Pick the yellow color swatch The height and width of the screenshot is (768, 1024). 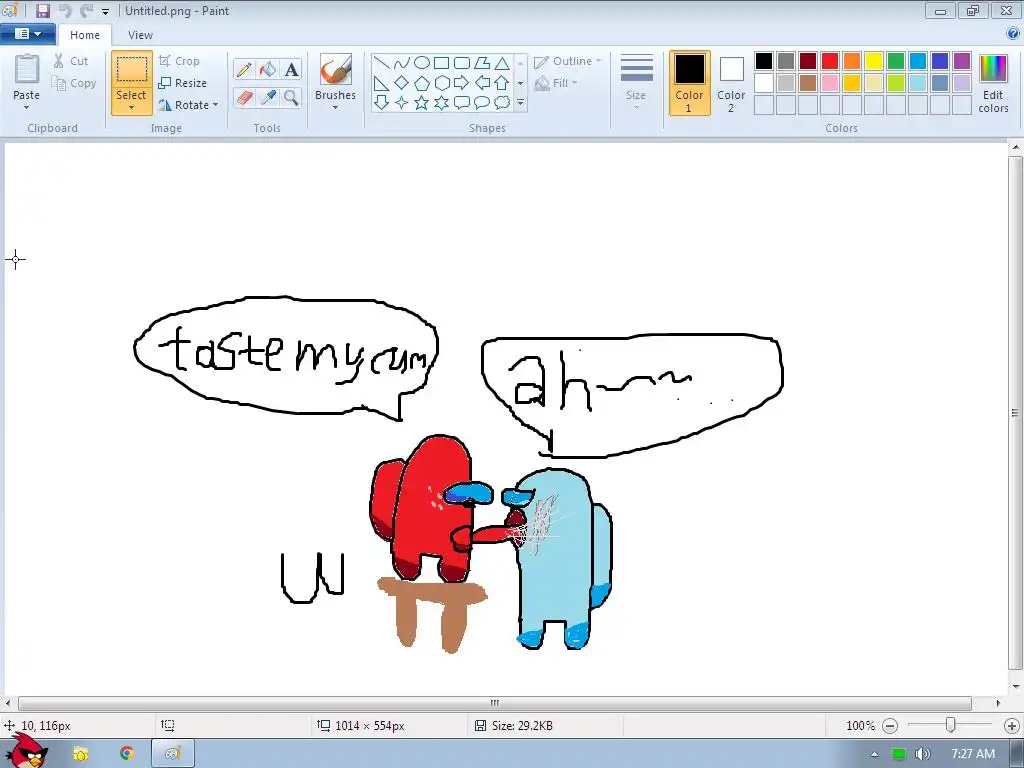874,61
